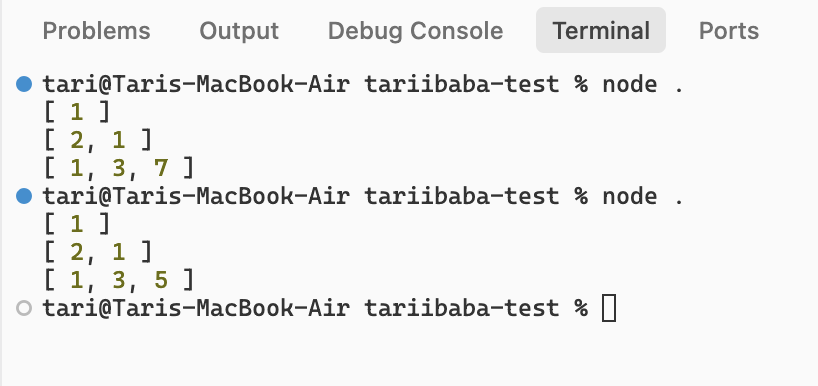The width and height of the screenshot is (818, 386).
Task: Click the first 'node .' command text
Action: click(x=643, y=84)
